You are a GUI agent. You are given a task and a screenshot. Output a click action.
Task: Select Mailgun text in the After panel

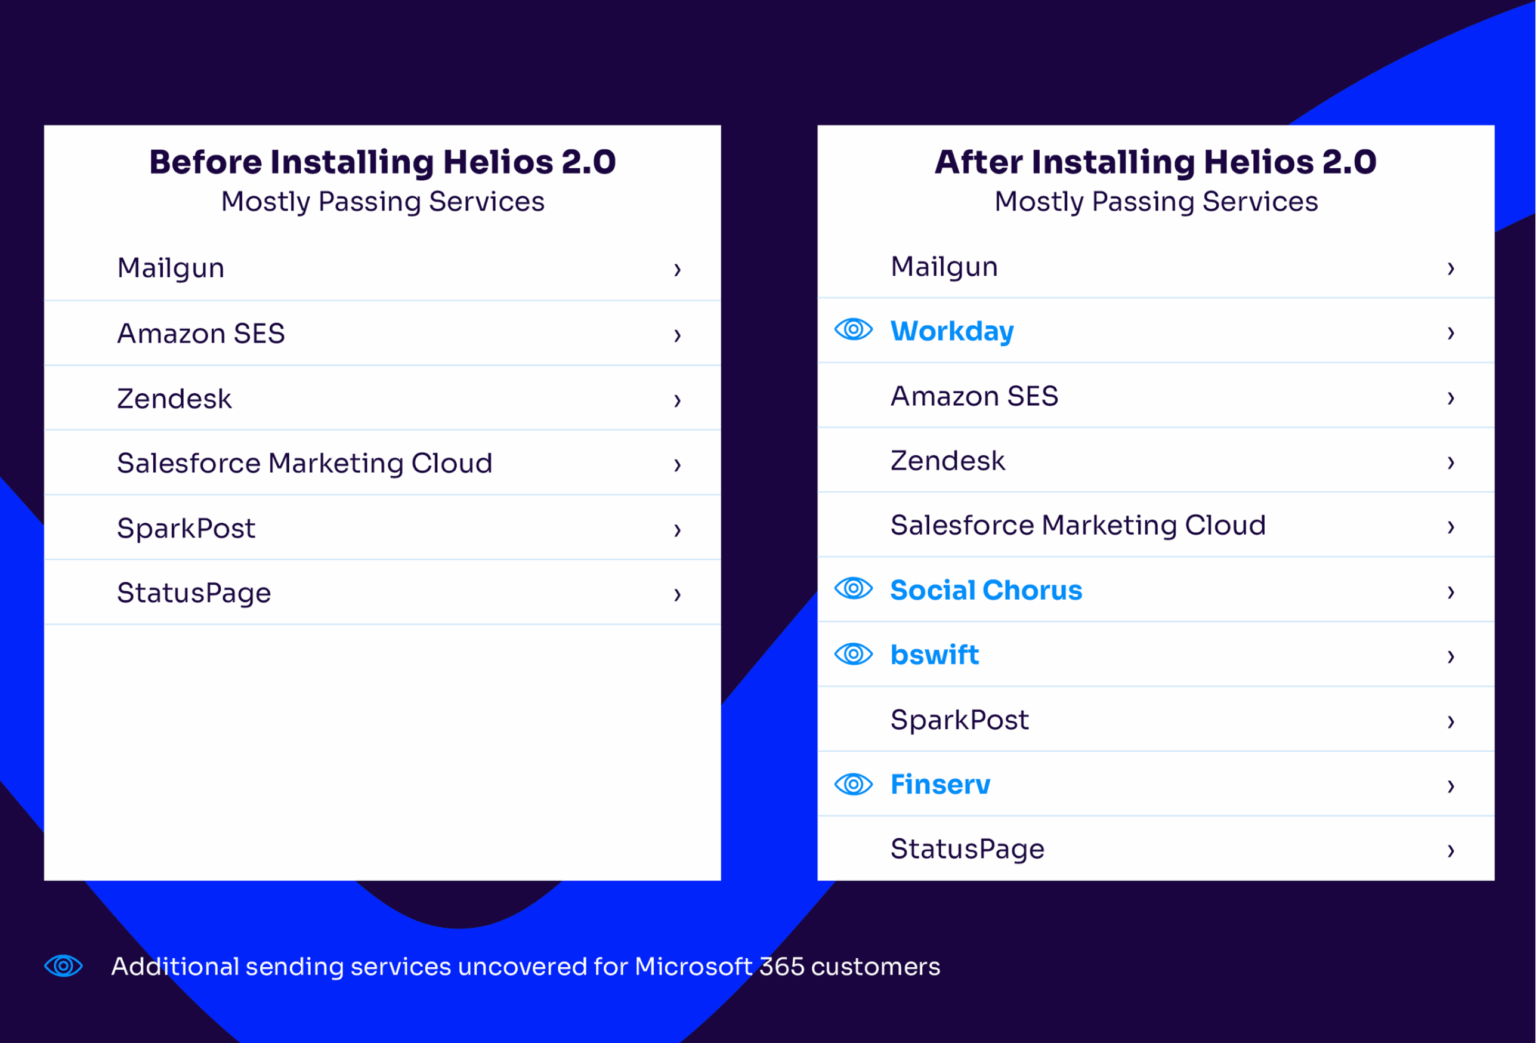(944, 267)
